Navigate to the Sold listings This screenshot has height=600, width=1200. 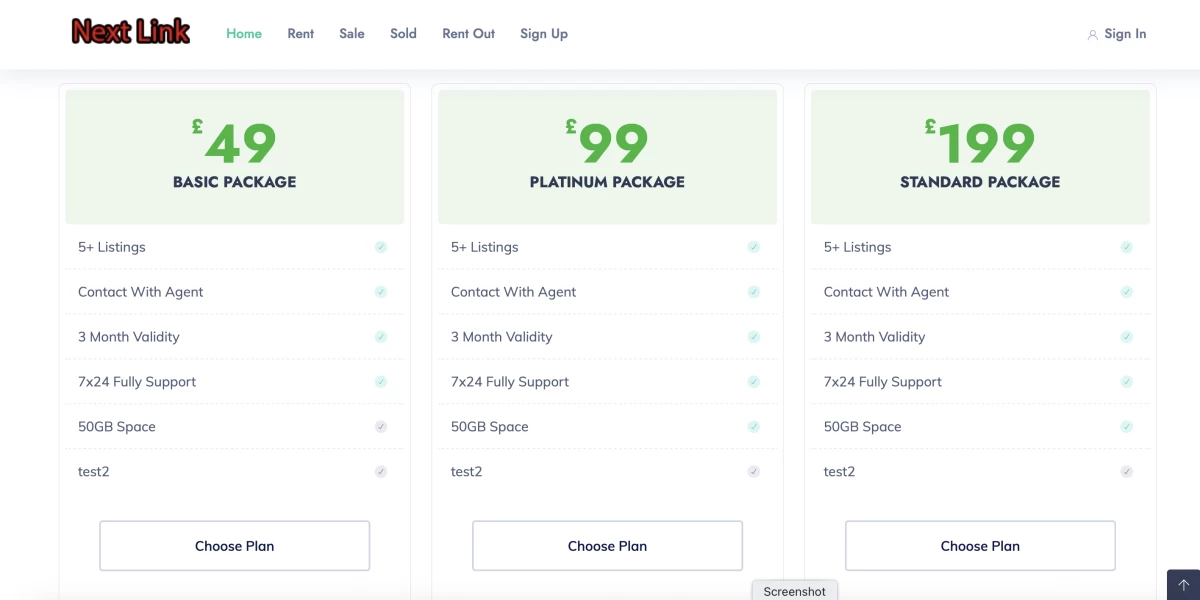403,34
